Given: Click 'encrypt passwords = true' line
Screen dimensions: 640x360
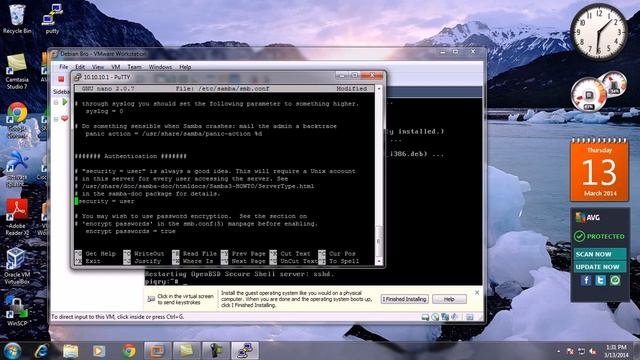Looking at the screenshot, I should 130,231.
